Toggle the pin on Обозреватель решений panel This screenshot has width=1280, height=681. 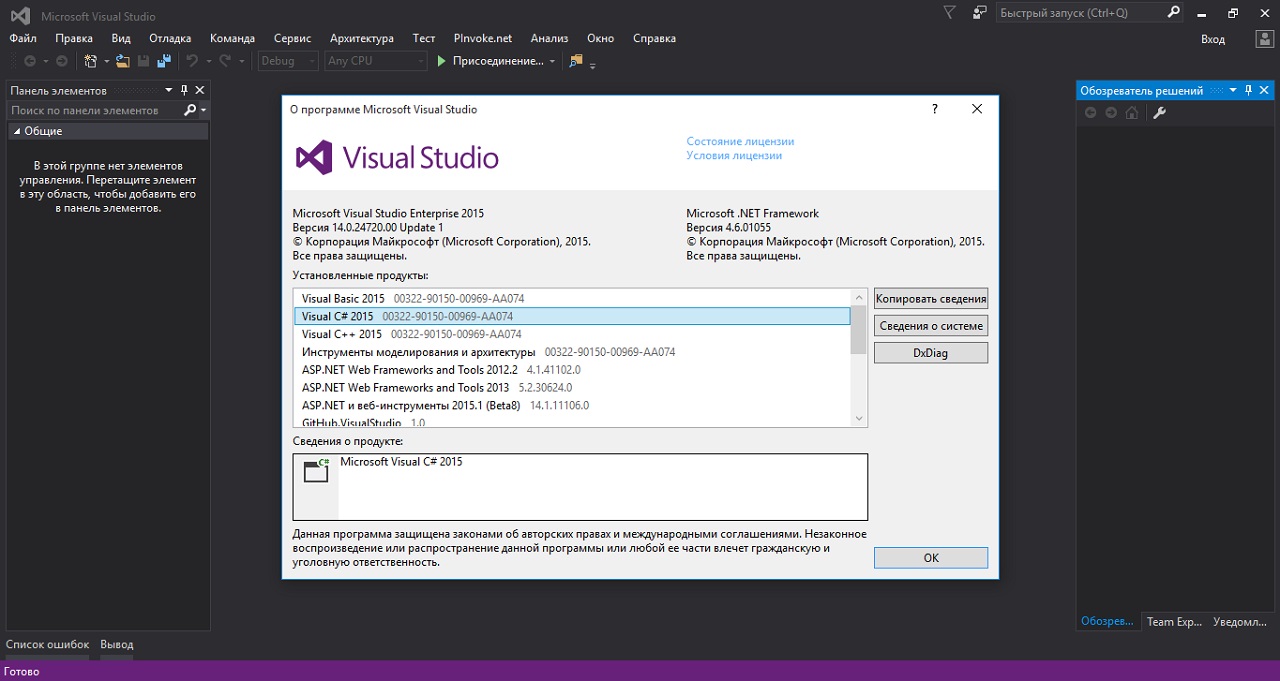(1248, 90)
